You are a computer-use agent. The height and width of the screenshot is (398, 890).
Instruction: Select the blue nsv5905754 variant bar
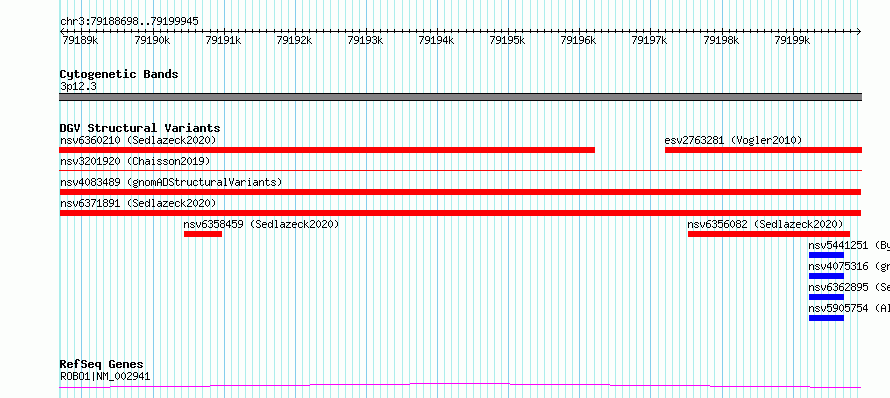coord(826,318)
